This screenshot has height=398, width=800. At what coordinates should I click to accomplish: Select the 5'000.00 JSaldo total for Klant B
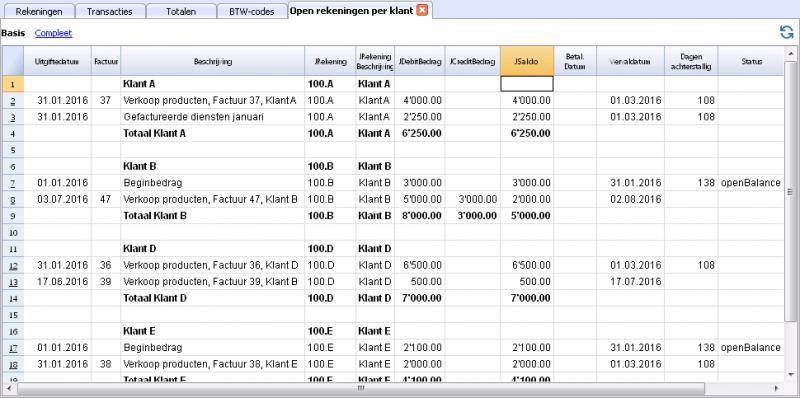point(527,216)
